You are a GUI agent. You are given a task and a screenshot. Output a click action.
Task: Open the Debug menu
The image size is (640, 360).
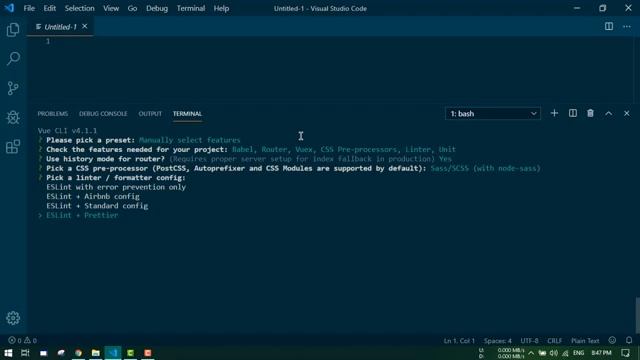157,8
